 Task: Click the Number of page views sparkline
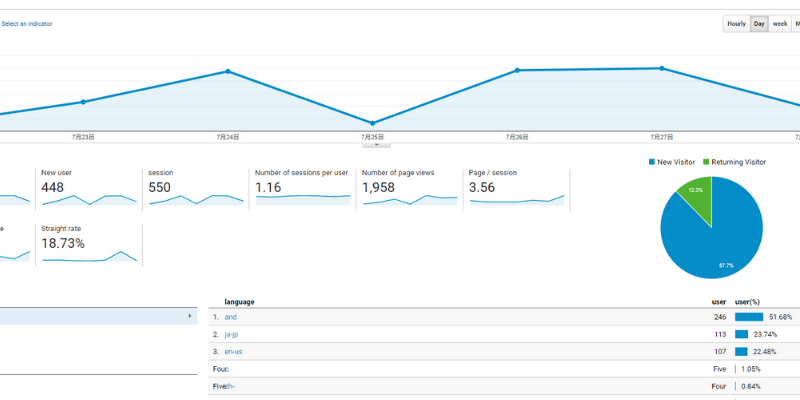coord(409,200)
